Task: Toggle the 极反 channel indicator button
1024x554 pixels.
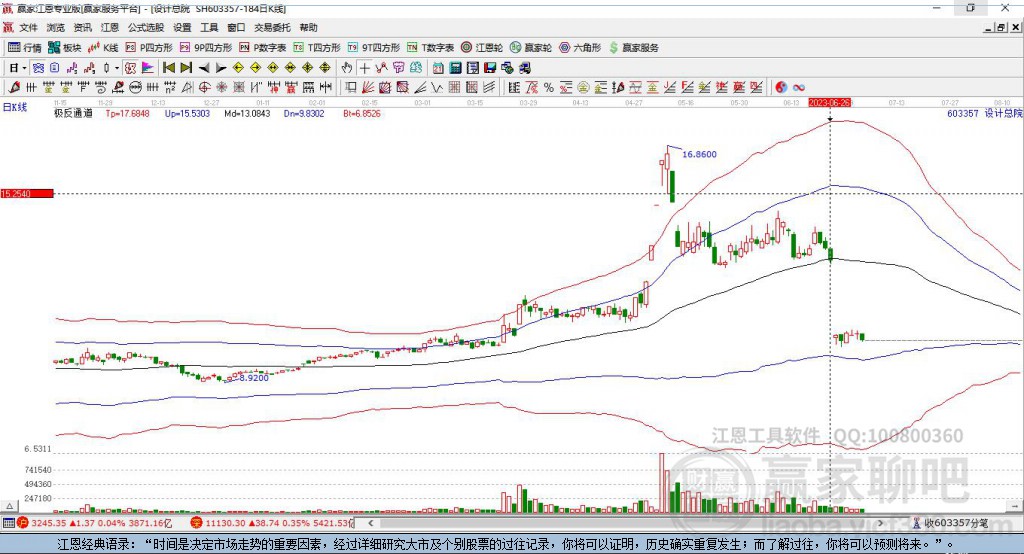Action: tap(131, 68)
